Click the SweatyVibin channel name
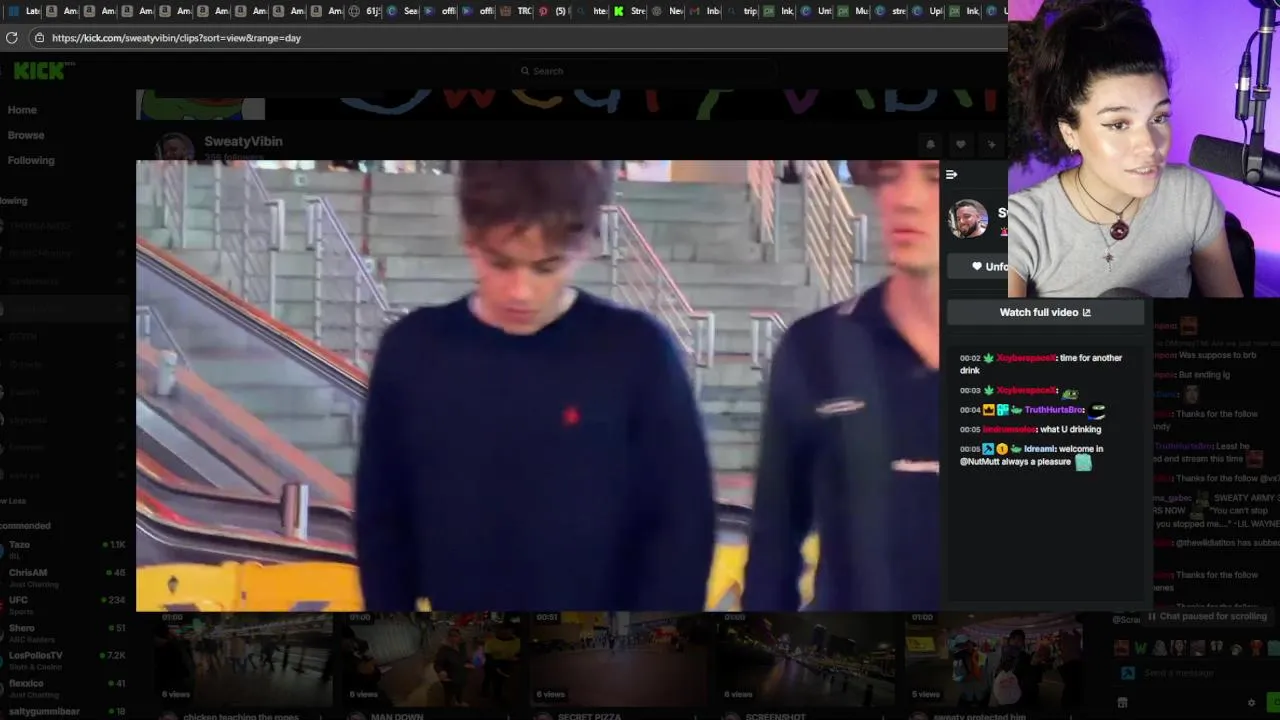This screenshot has height=720, width=1280. click(x=243, y=141)
